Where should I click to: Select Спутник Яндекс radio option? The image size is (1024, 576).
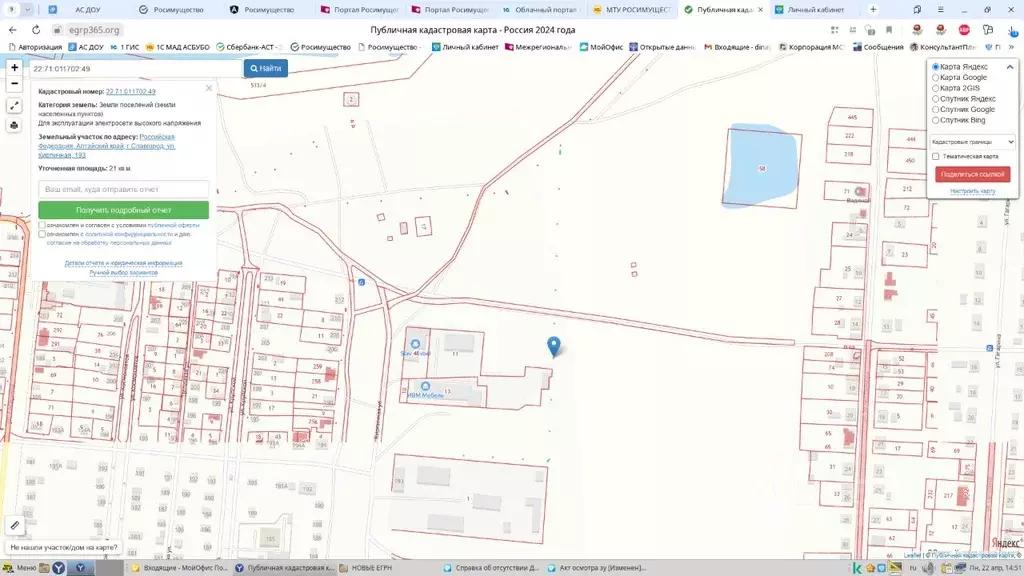pyautogui.click(x=936, y=99)
